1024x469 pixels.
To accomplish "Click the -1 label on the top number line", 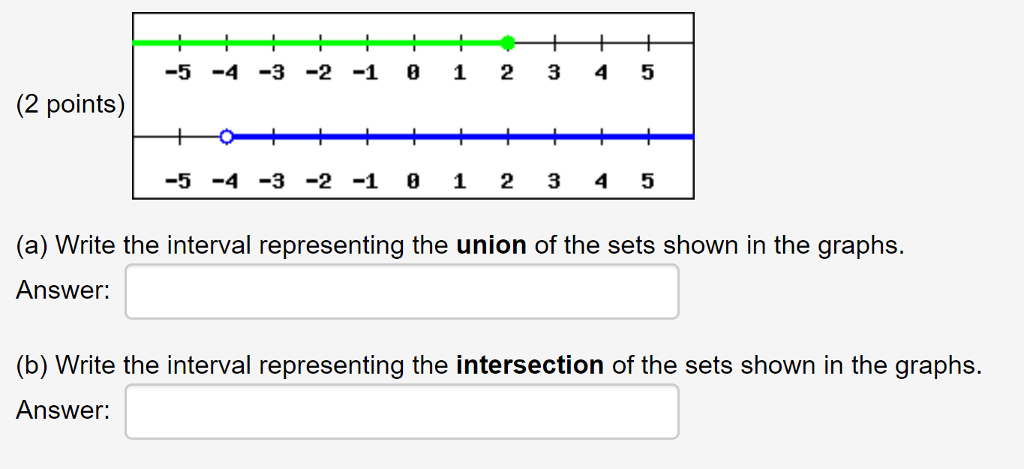I will (x=365, y=73).
